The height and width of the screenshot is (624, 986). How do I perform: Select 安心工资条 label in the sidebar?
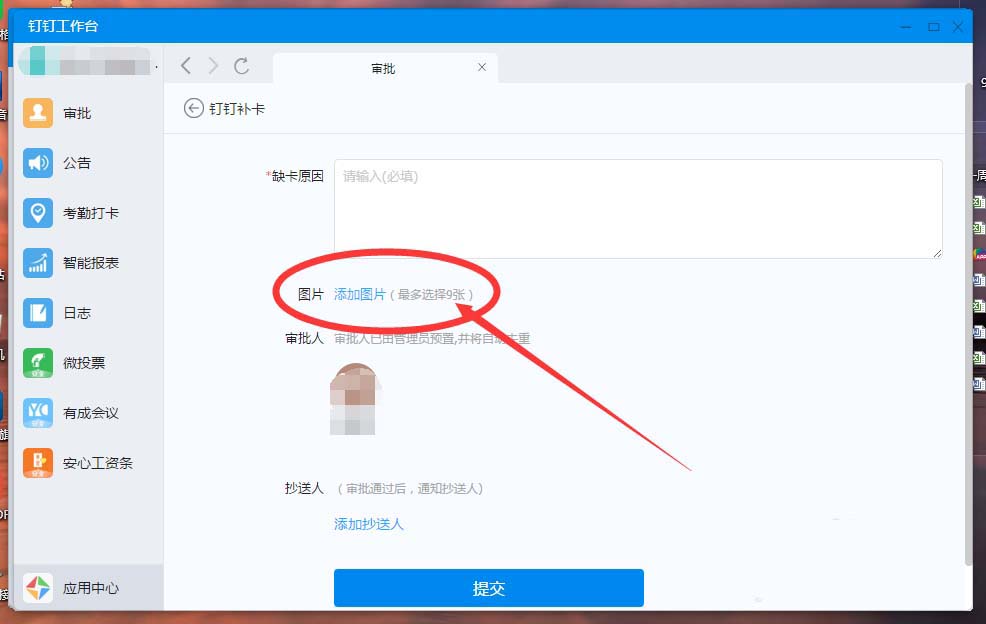(x=98, y=463)
